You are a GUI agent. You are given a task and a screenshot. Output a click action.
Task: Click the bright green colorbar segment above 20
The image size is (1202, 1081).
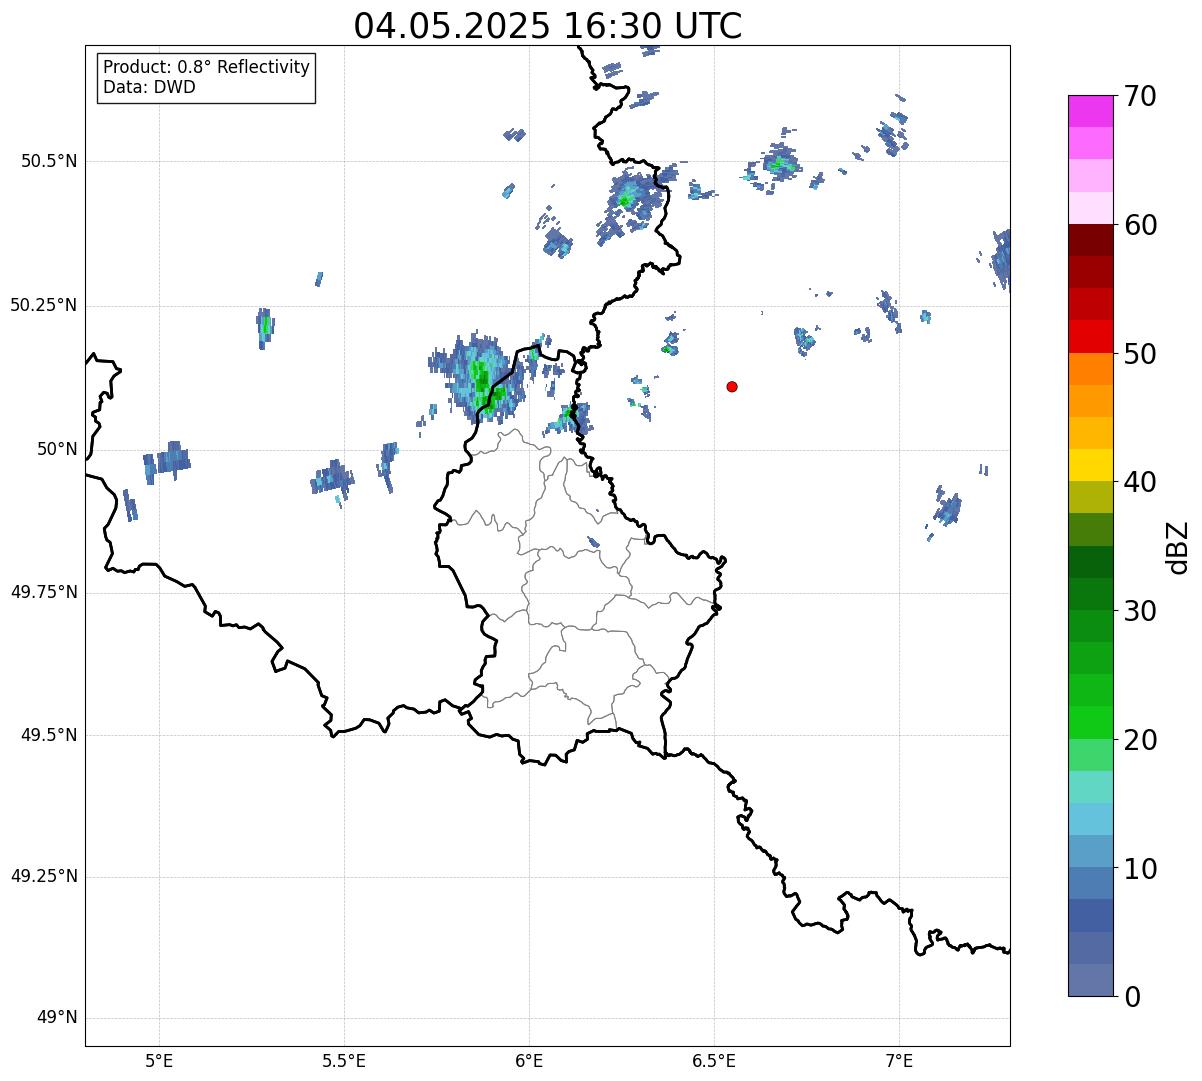(1090, 723)
